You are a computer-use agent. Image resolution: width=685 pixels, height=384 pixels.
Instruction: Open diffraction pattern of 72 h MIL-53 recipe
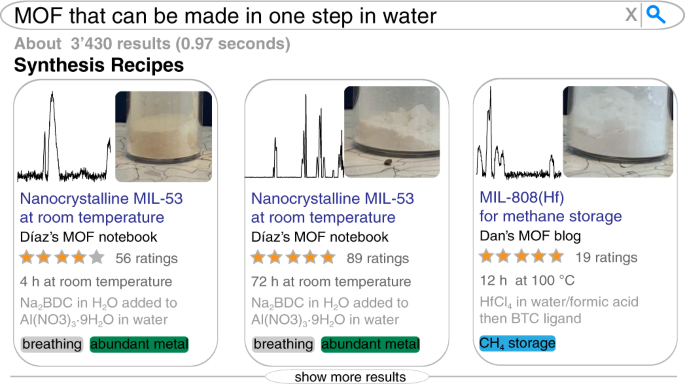coord(294,136)
